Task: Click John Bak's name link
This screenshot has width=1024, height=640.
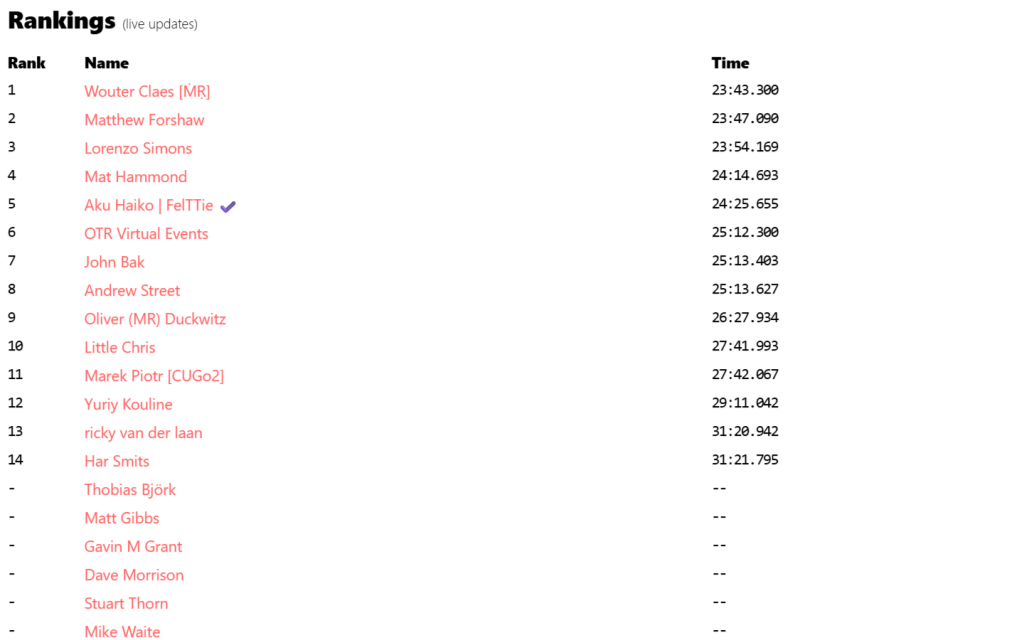Action: 114,262
